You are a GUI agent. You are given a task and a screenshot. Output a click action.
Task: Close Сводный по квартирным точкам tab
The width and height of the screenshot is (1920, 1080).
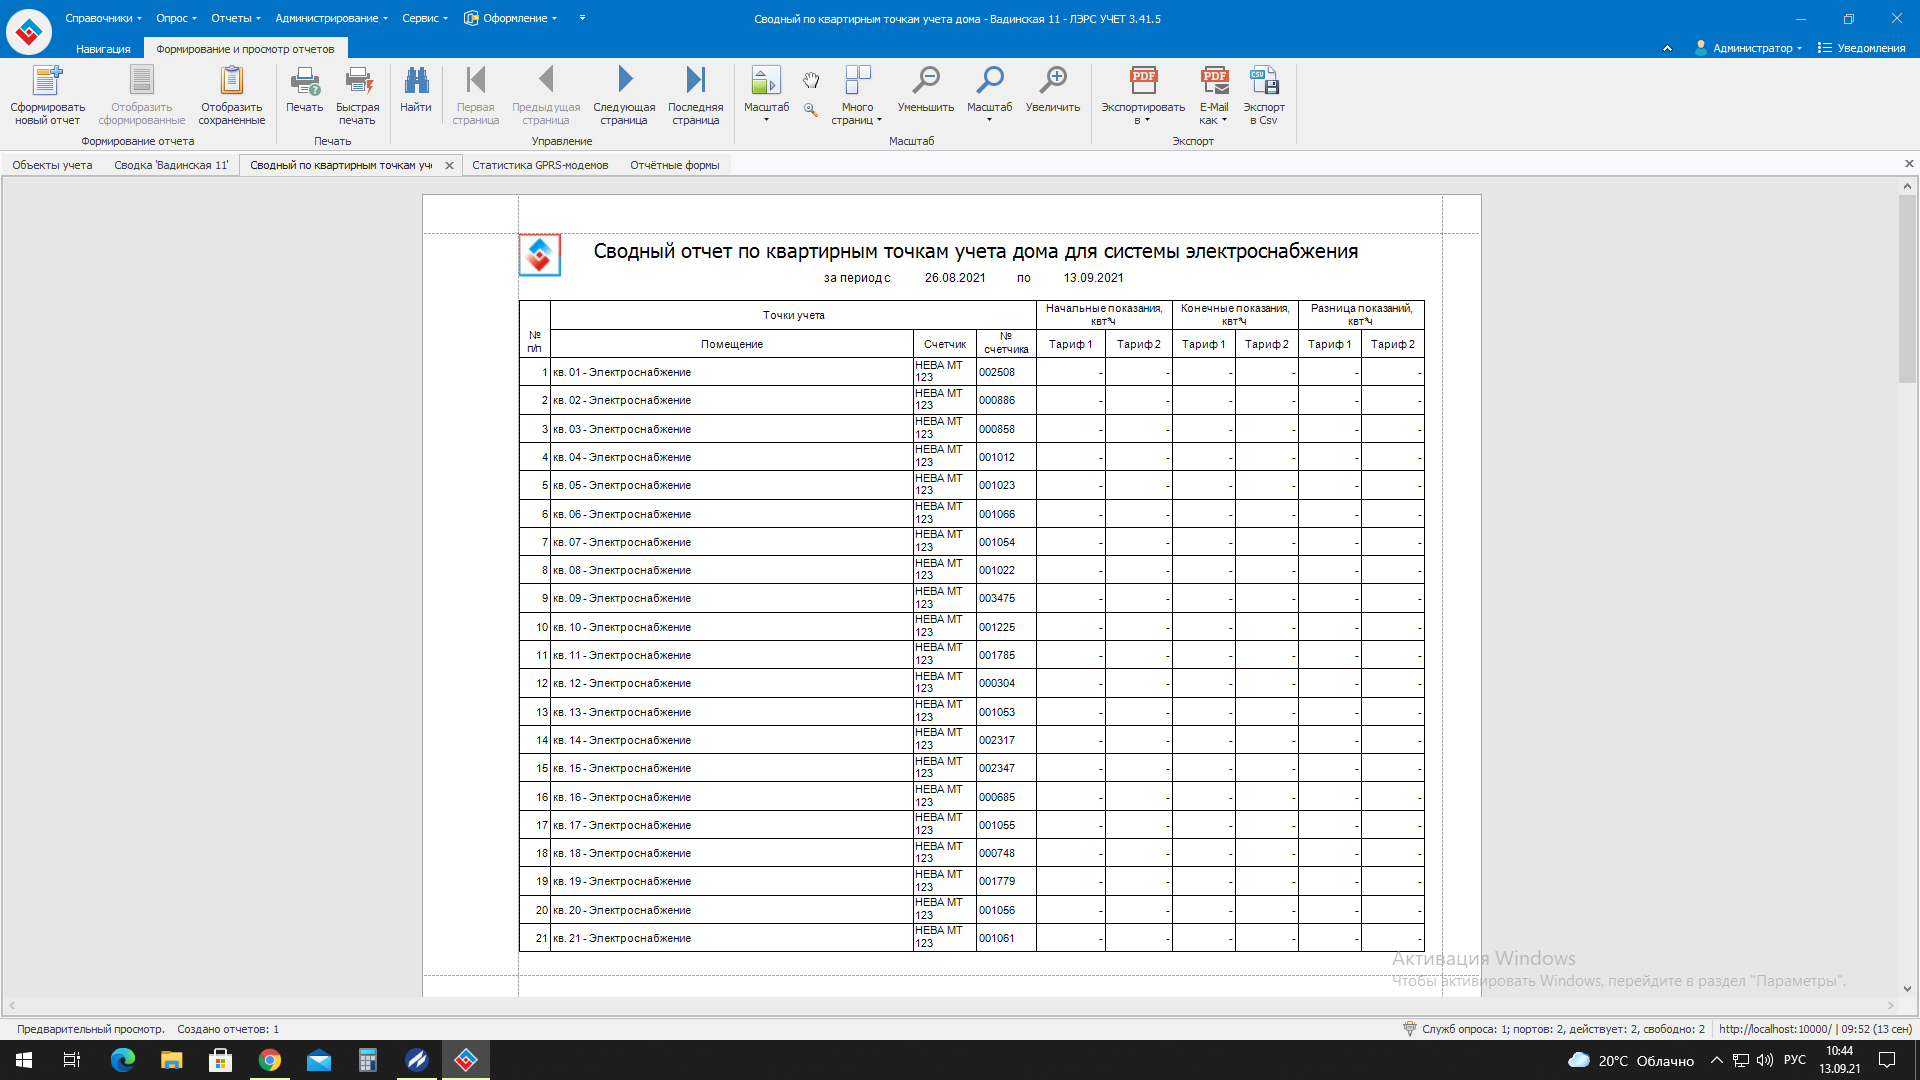[x=449, y=166]
